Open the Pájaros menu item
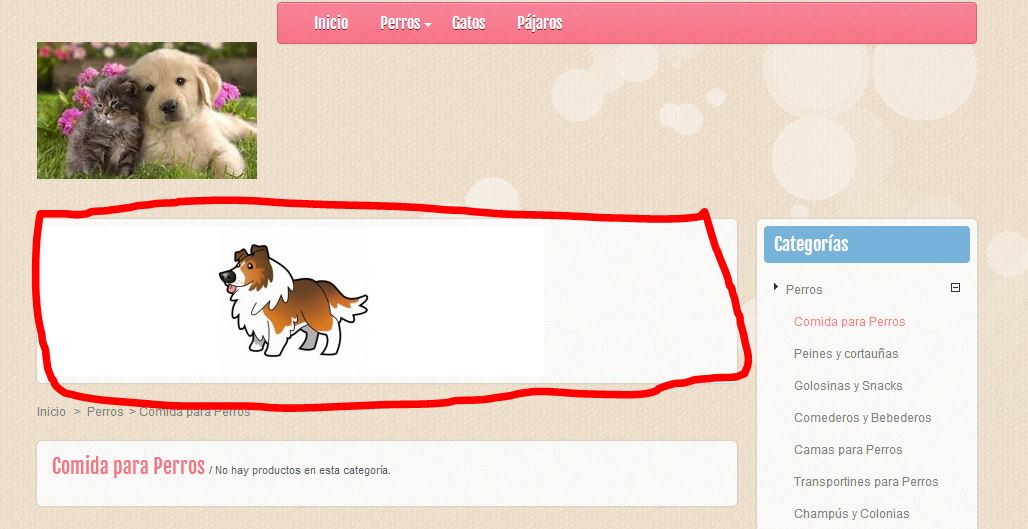 click(x=540, y=23)
